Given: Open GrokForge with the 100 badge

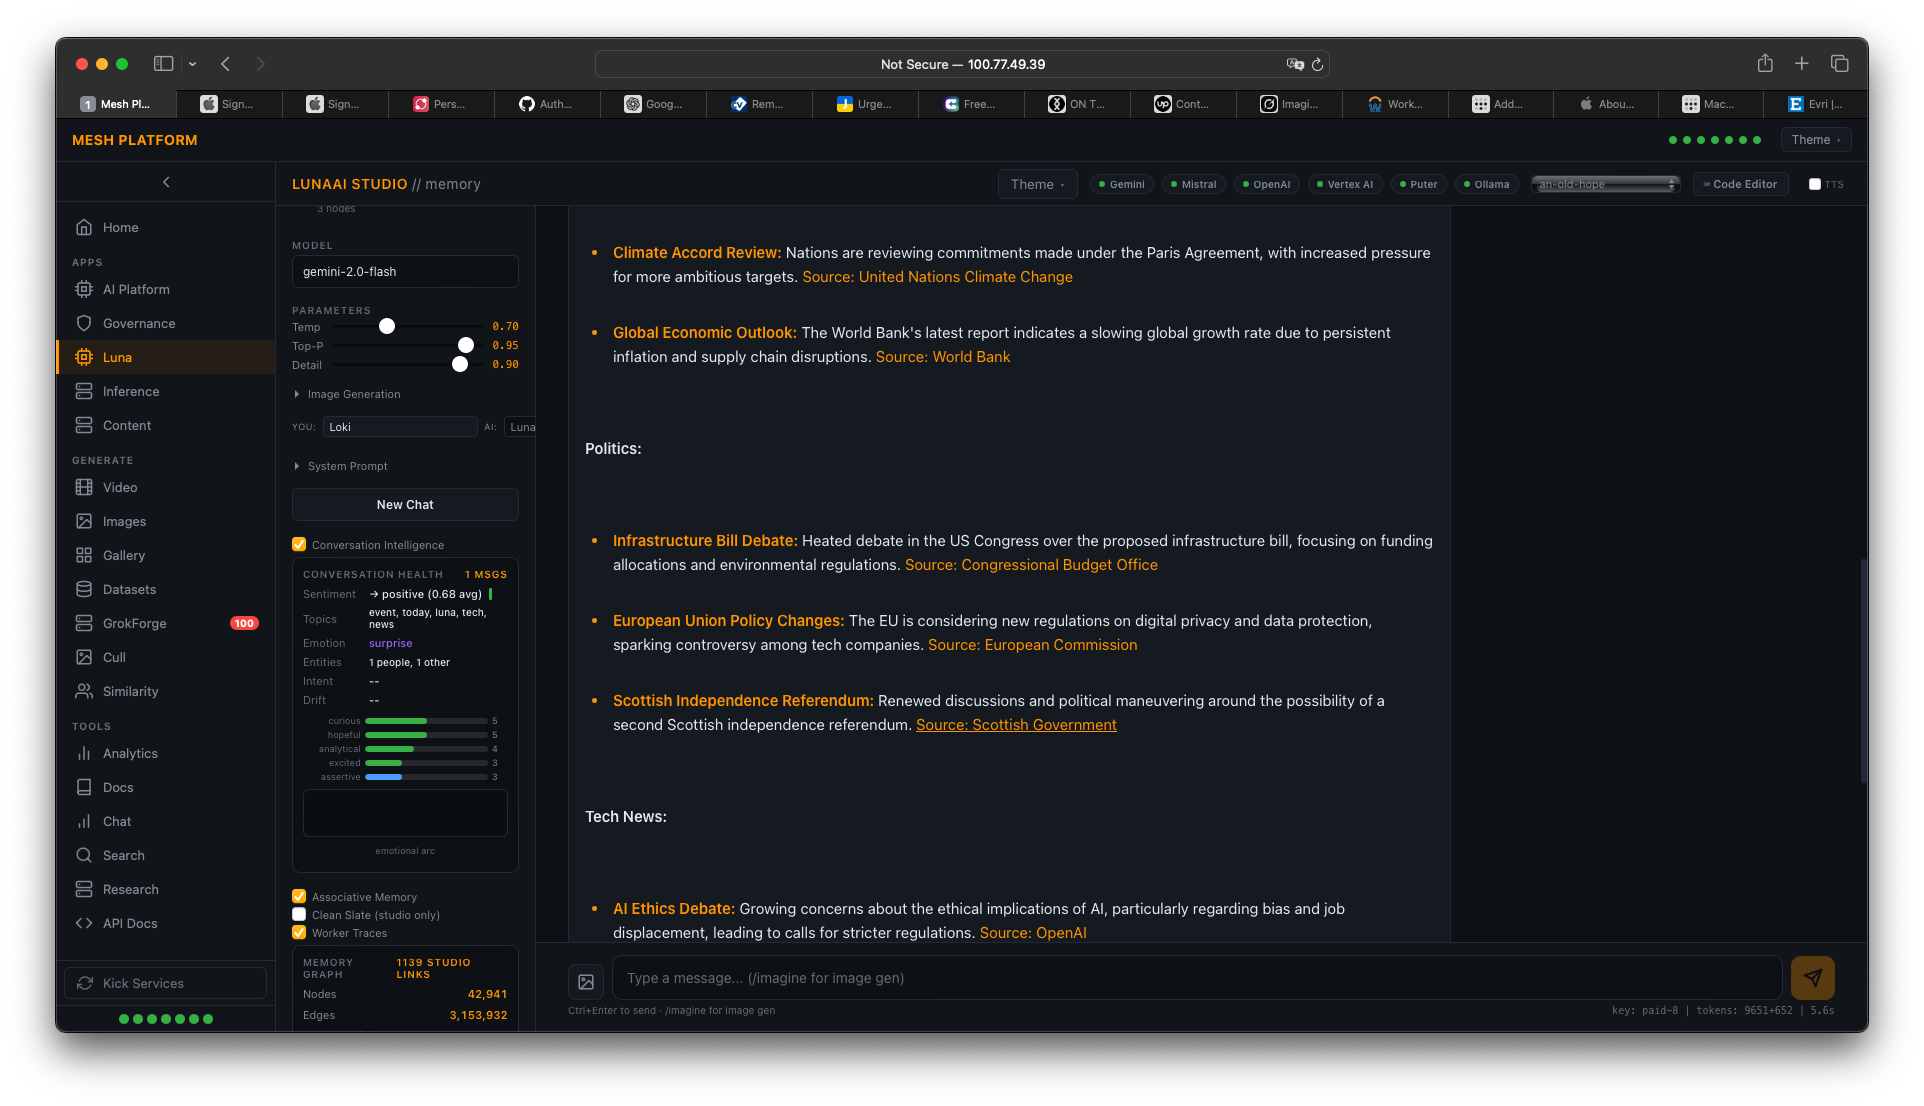Looking at the screenshot, I should [x=133, y=623].
